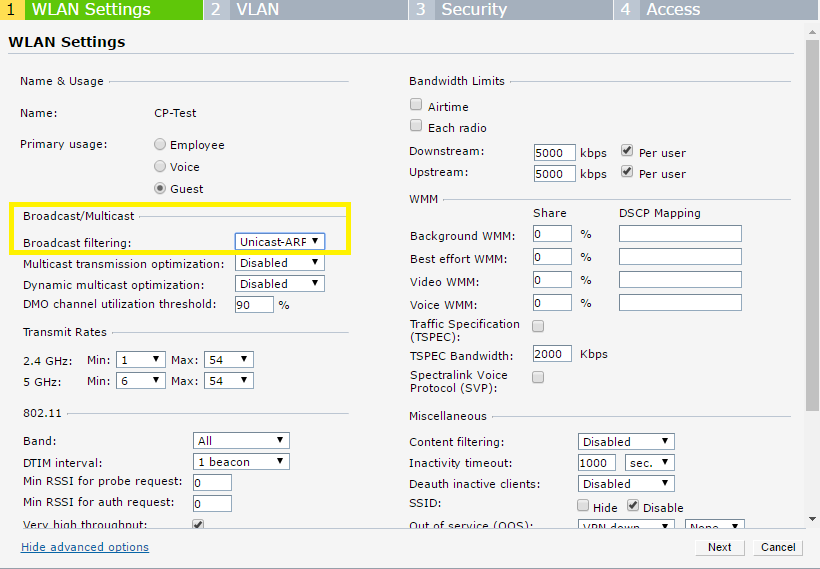Open 5 GHz Max rate dropdown
820x569 pixels.
click(229, 381)
